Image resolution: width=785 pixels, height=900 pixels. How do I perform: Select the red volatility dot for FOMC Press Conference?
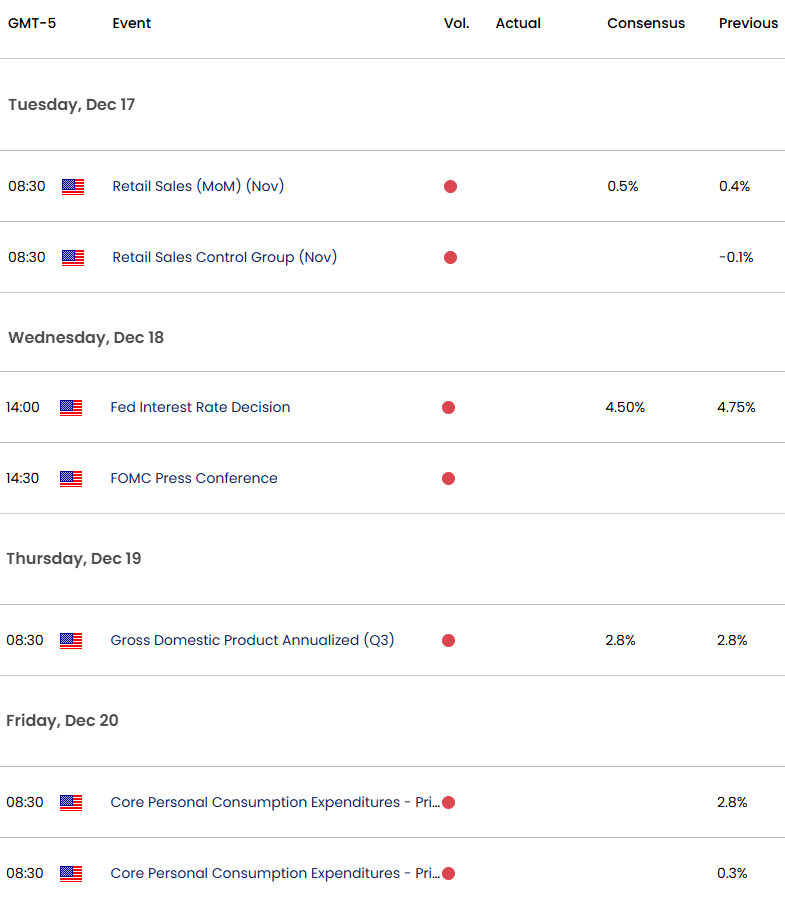(x=448, y=478)
